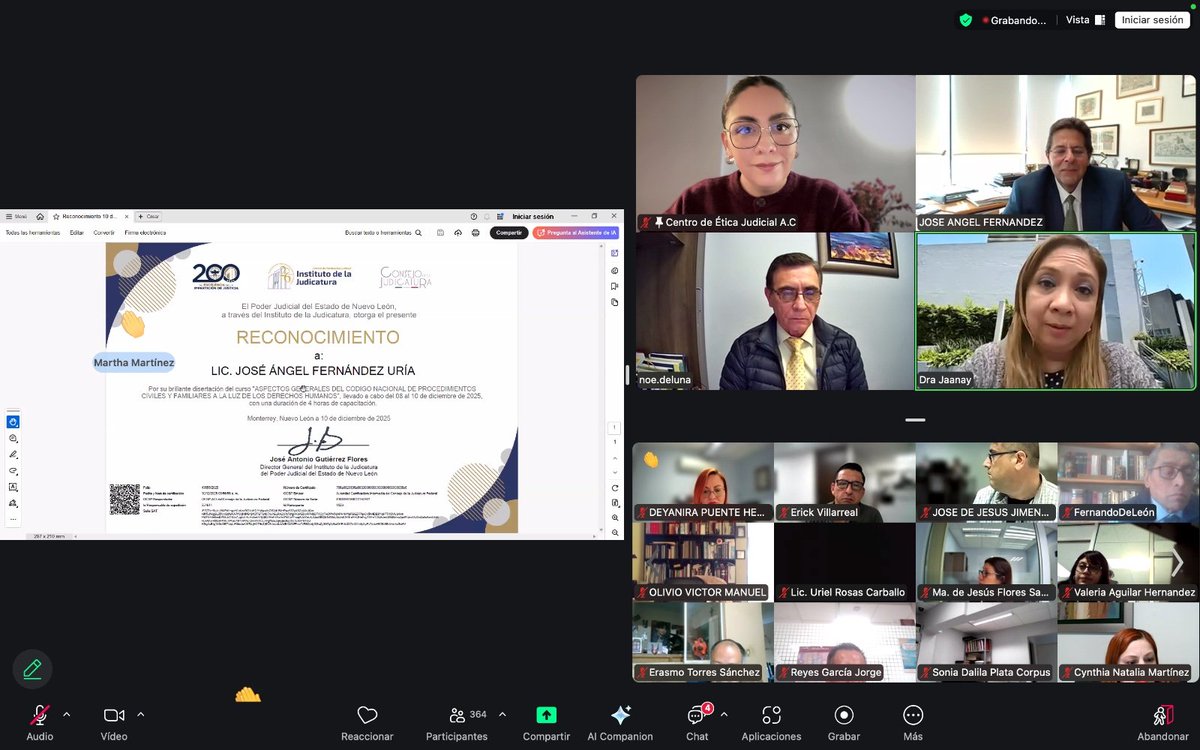Viewport: 1200px width, 750px height.
Task: Click the print icon in Acrobat toolbar
Action: click(x=475, y=232)
